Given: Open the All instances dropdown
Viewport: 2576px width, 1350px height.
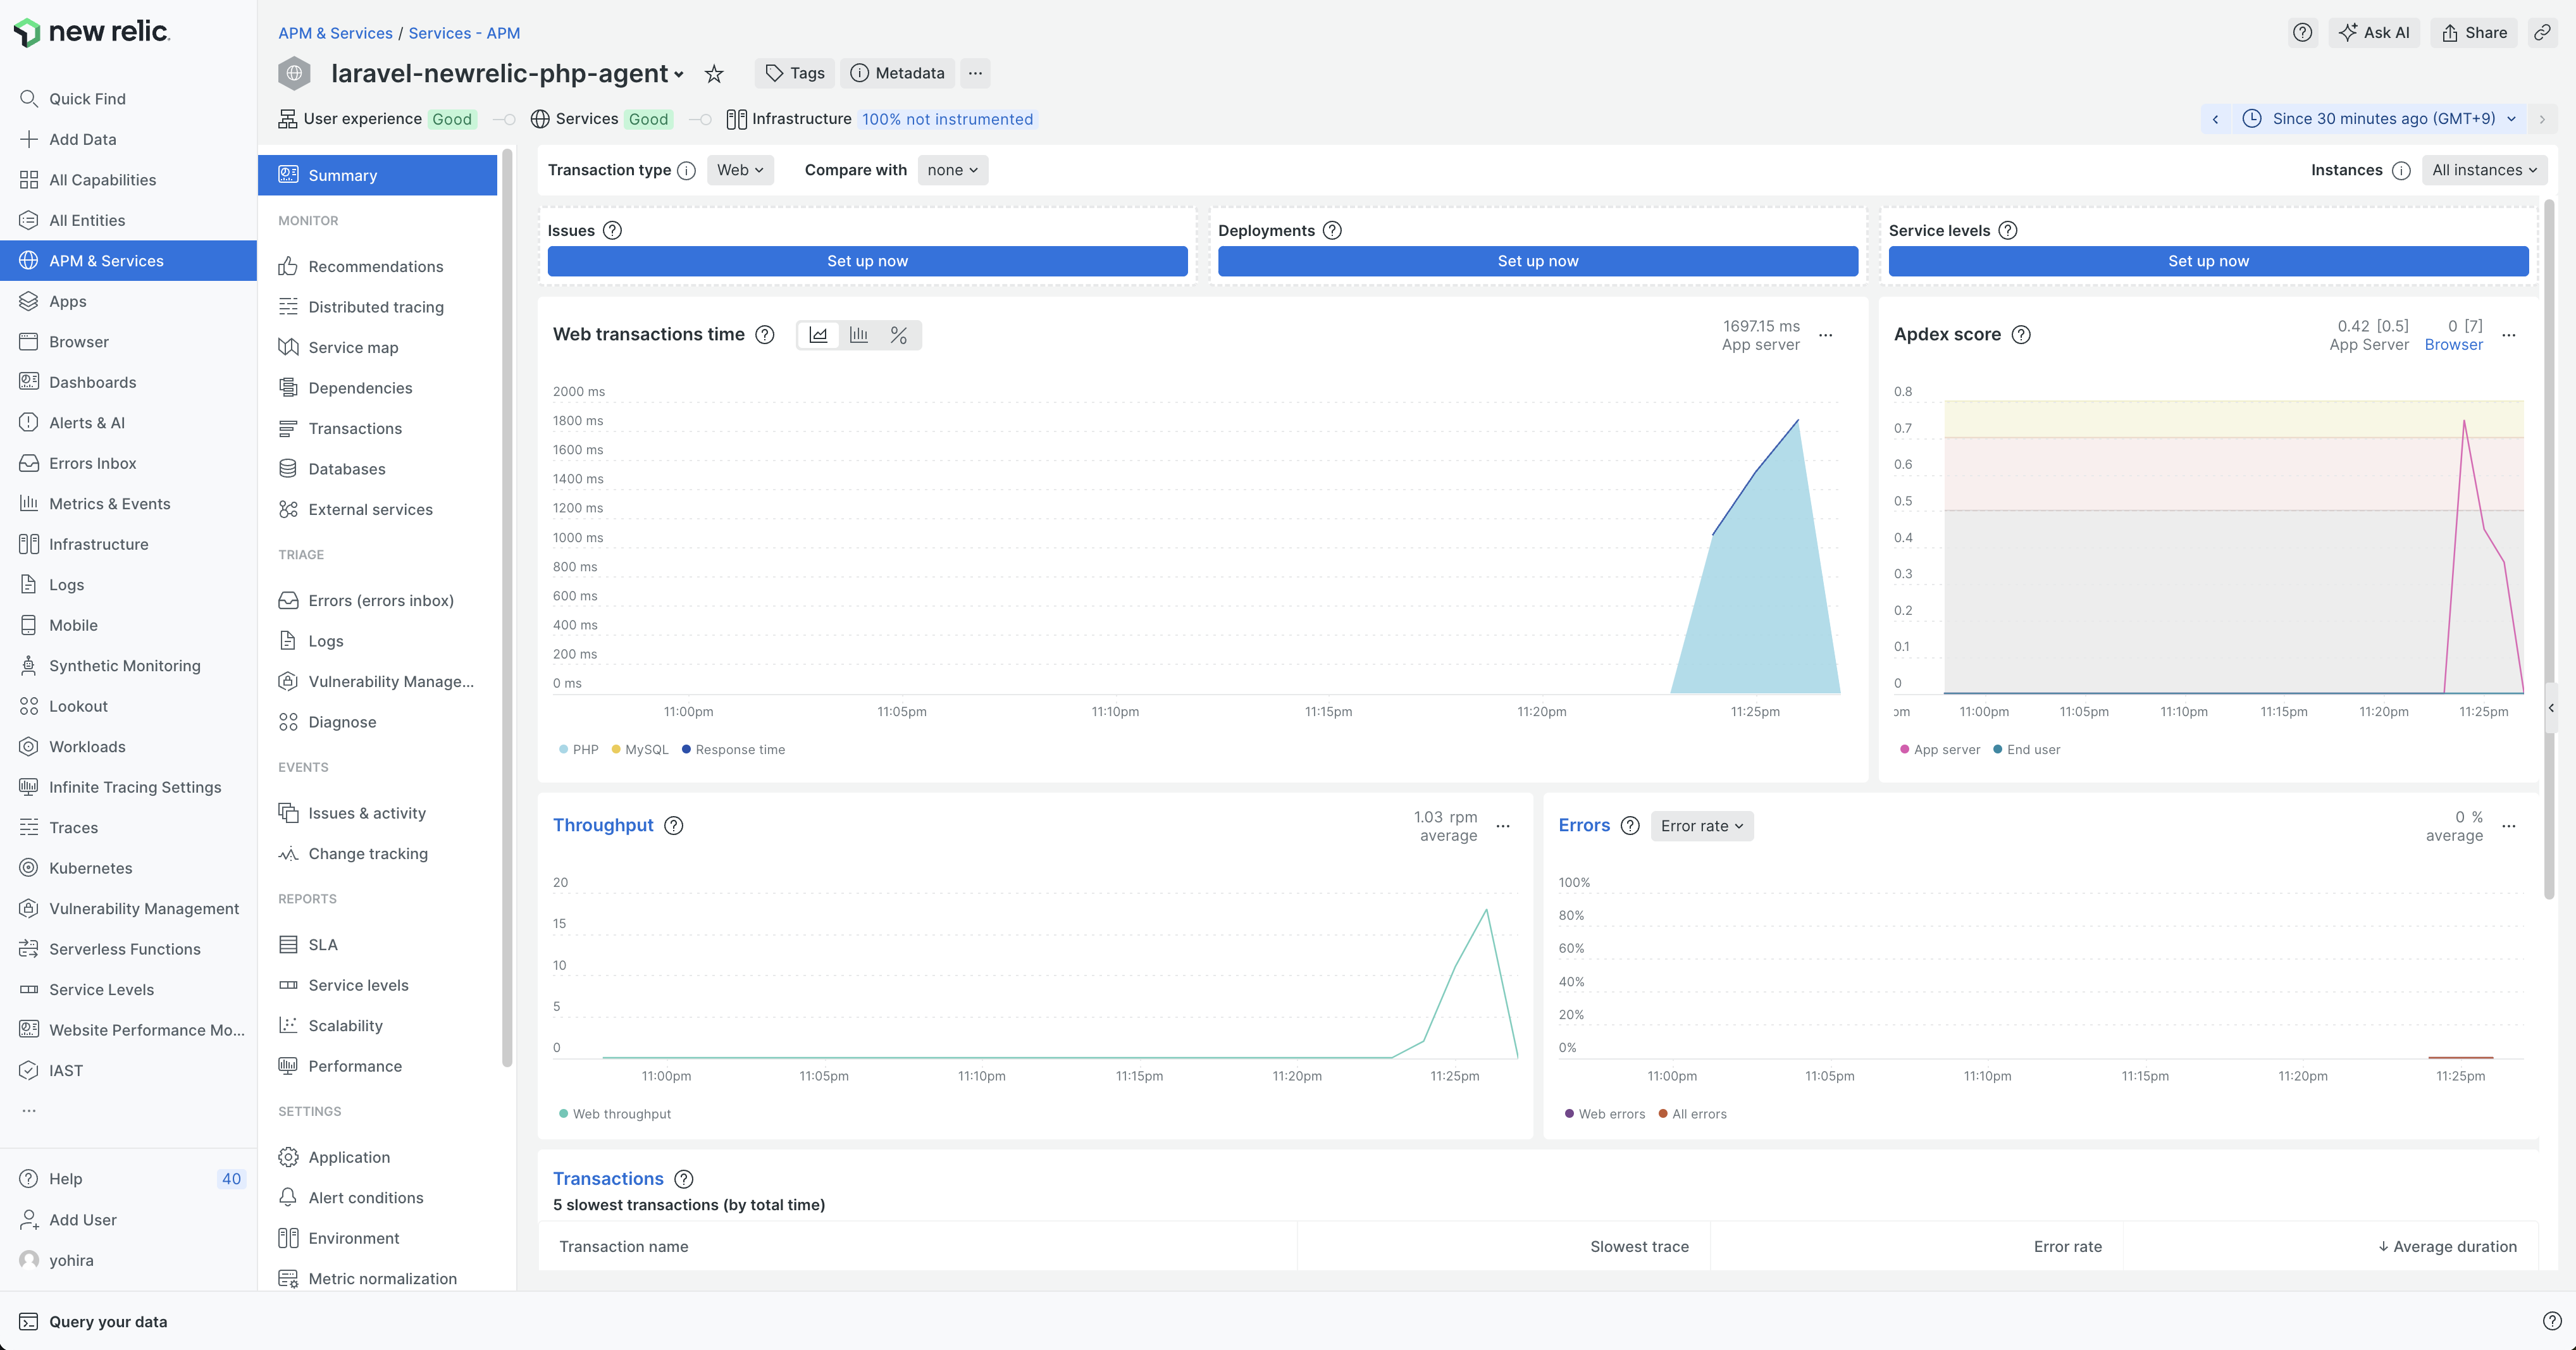Looking at the screenshot, I should [2484, 170].
